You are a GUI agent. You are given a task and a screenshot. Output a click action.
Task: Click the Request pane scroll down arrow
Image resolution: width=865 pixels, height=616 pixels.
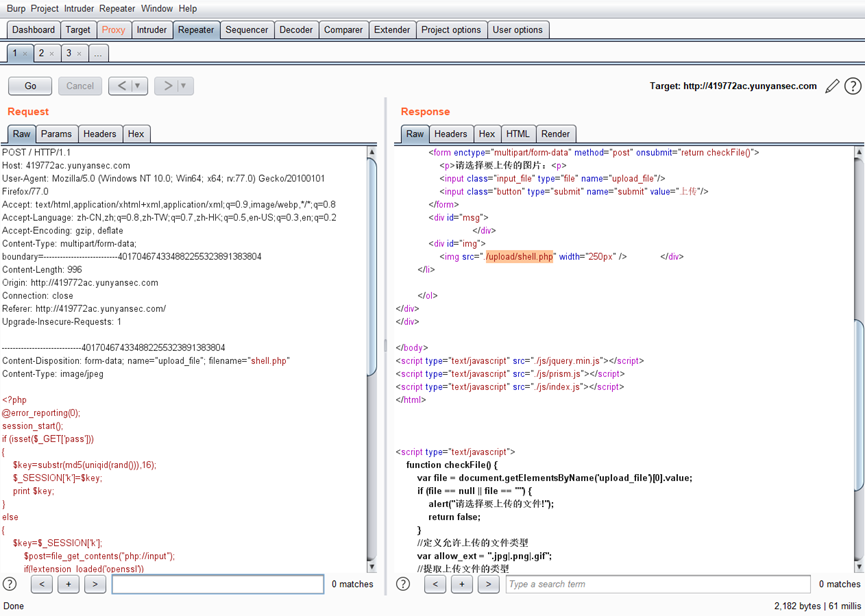[372, 566]
